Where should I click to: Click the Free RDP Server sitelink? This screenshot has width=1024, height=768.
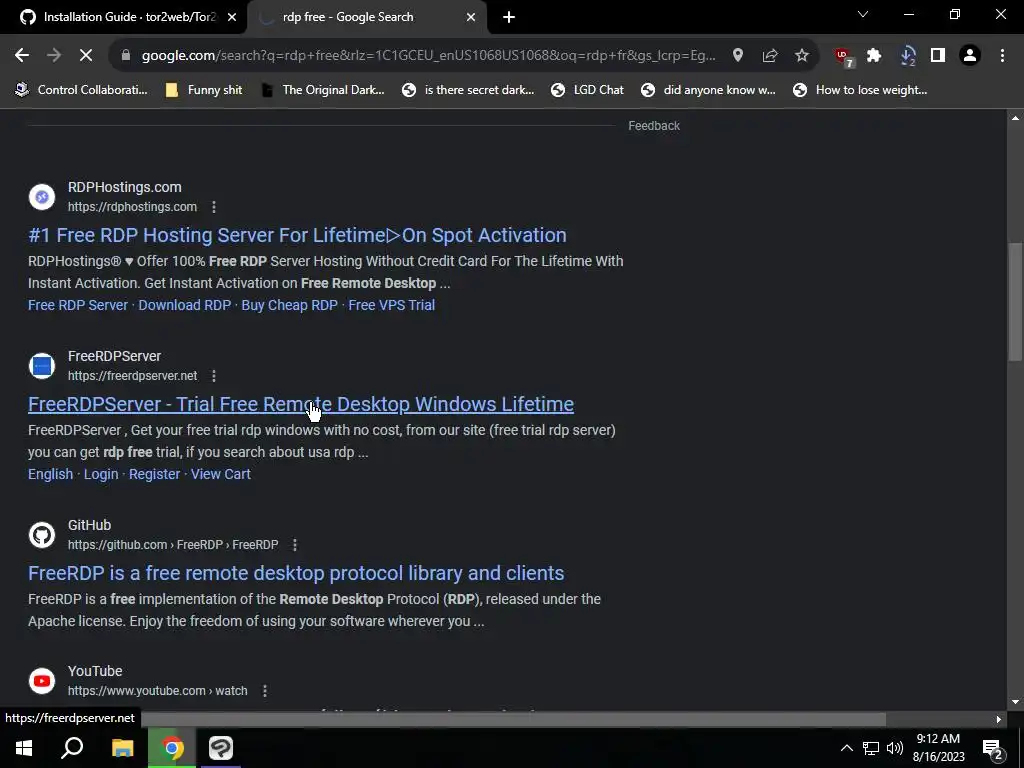tap(78, 305)
